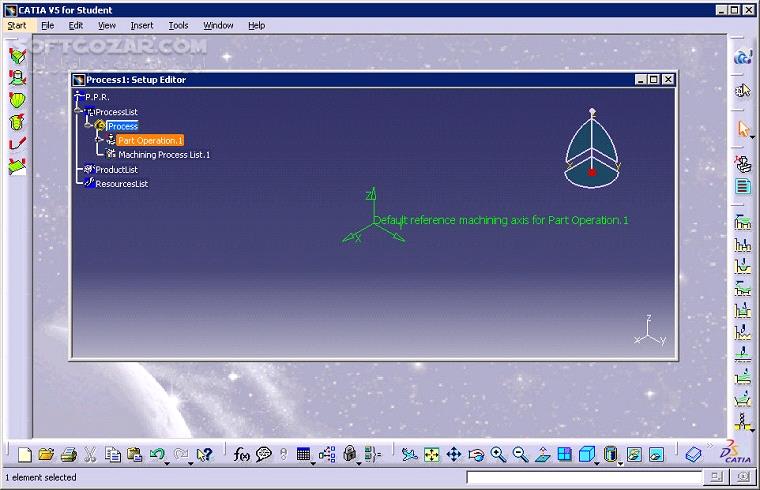760x490 pixels.
Task: Select ProcessList in the tree
Action: coord(116,112)
